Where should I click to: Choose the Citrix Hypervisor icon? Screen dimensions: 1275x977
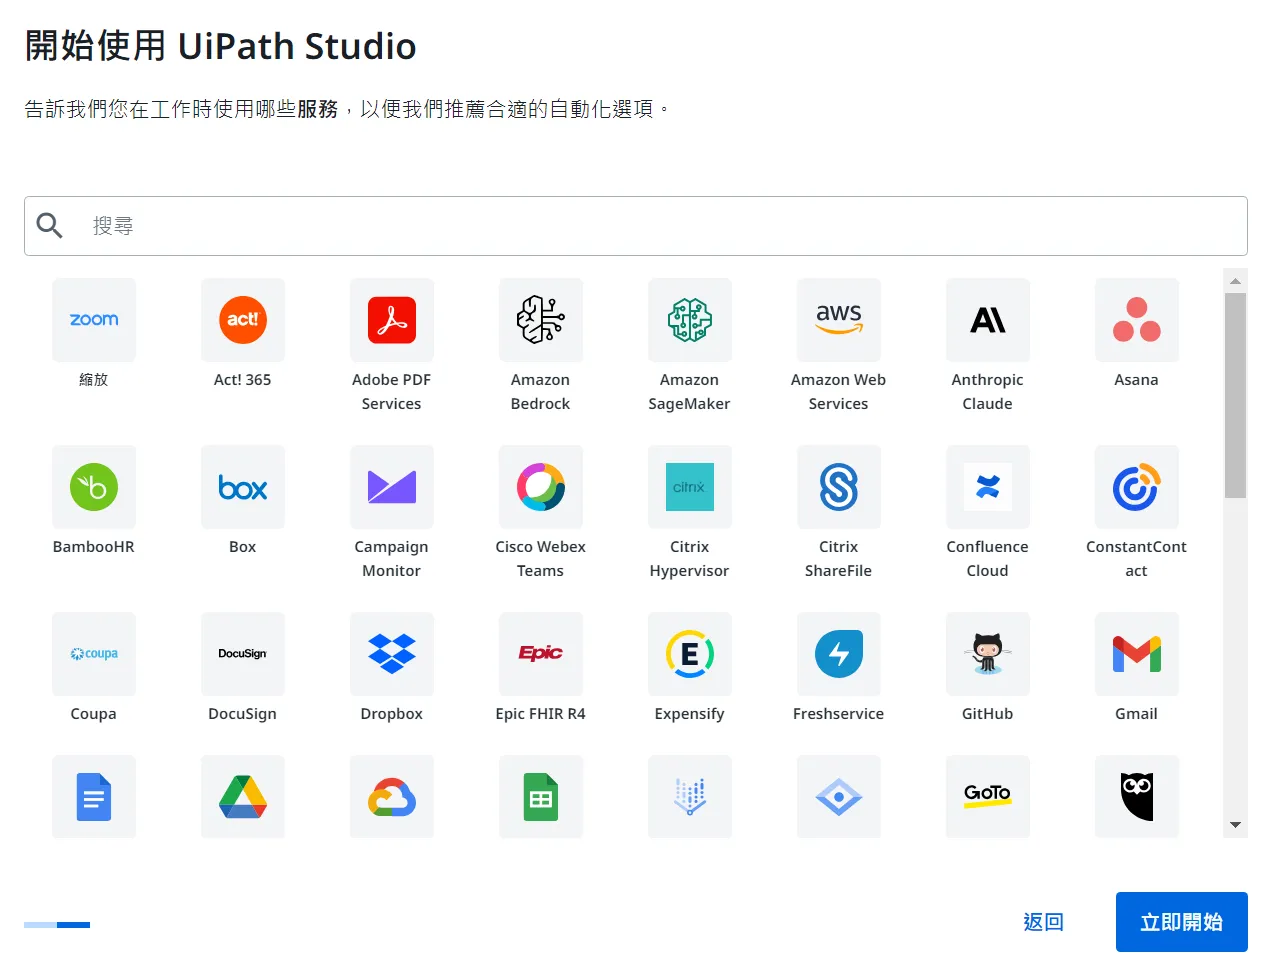(x=690, y=487)
